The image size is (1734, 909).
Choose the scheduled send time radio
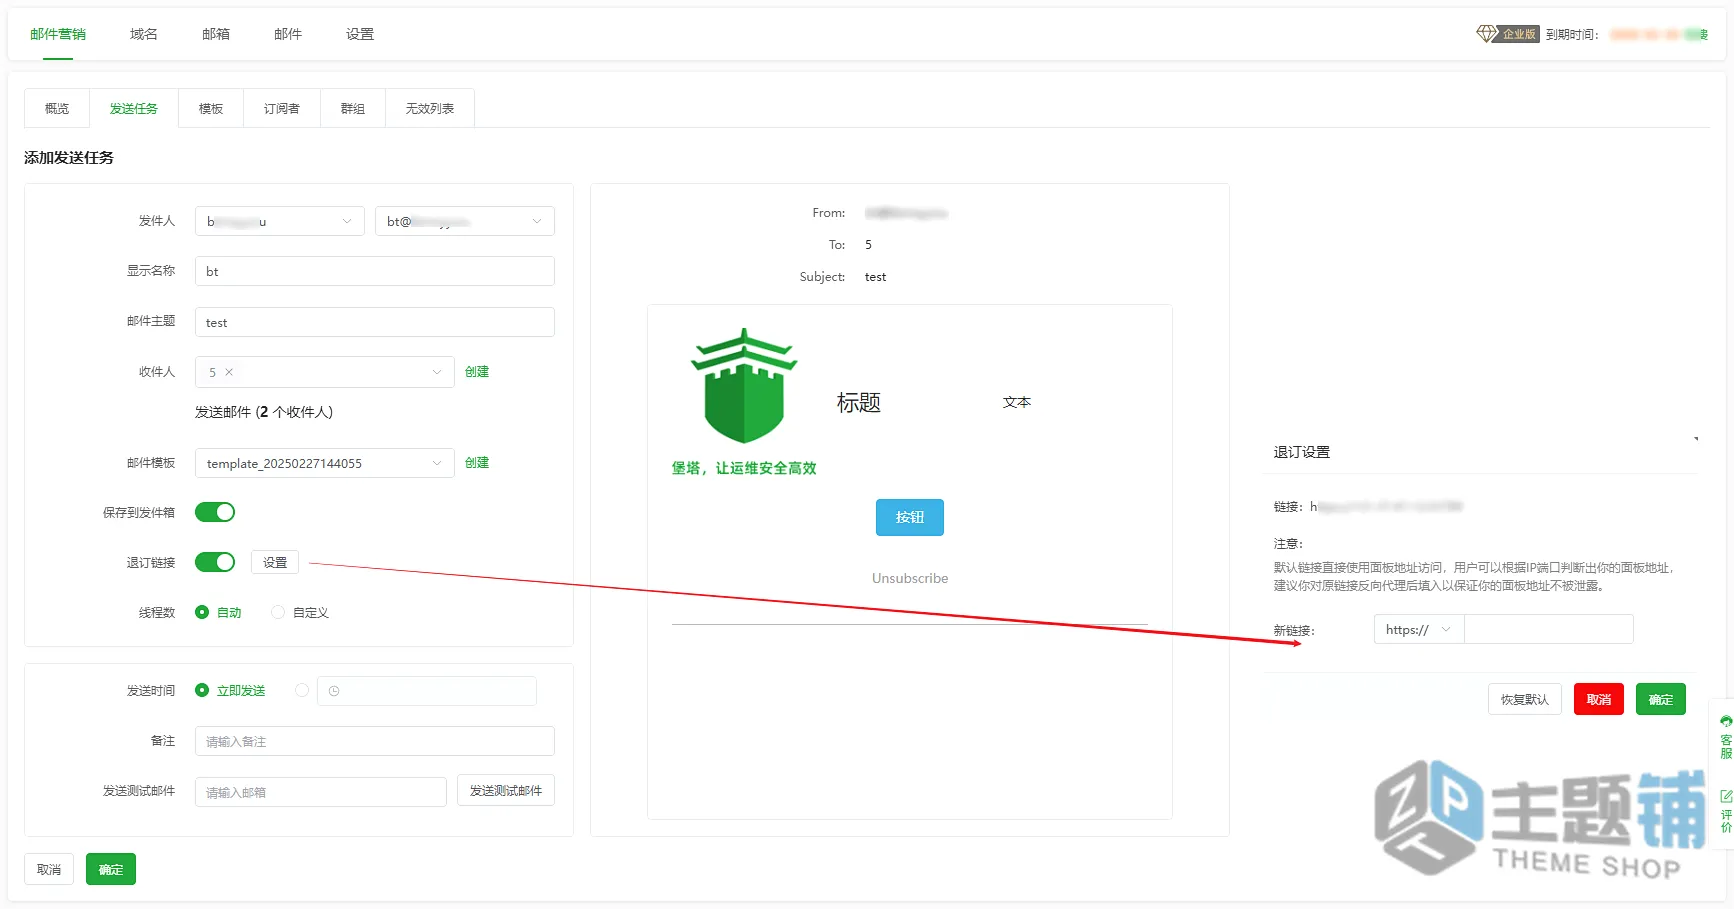pyautogui.click(x=302, y=690)
